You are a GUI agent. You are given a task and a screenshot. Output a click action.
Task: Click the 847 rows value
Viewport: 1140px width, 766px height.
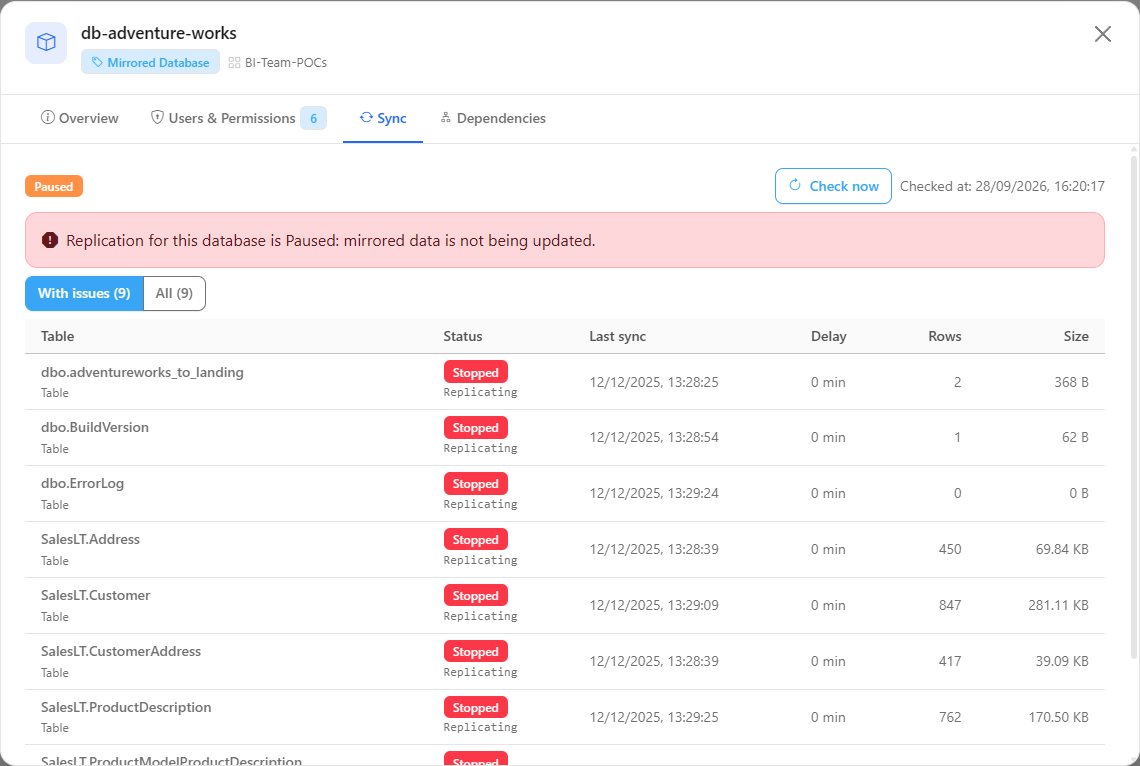tap(950, 605)
